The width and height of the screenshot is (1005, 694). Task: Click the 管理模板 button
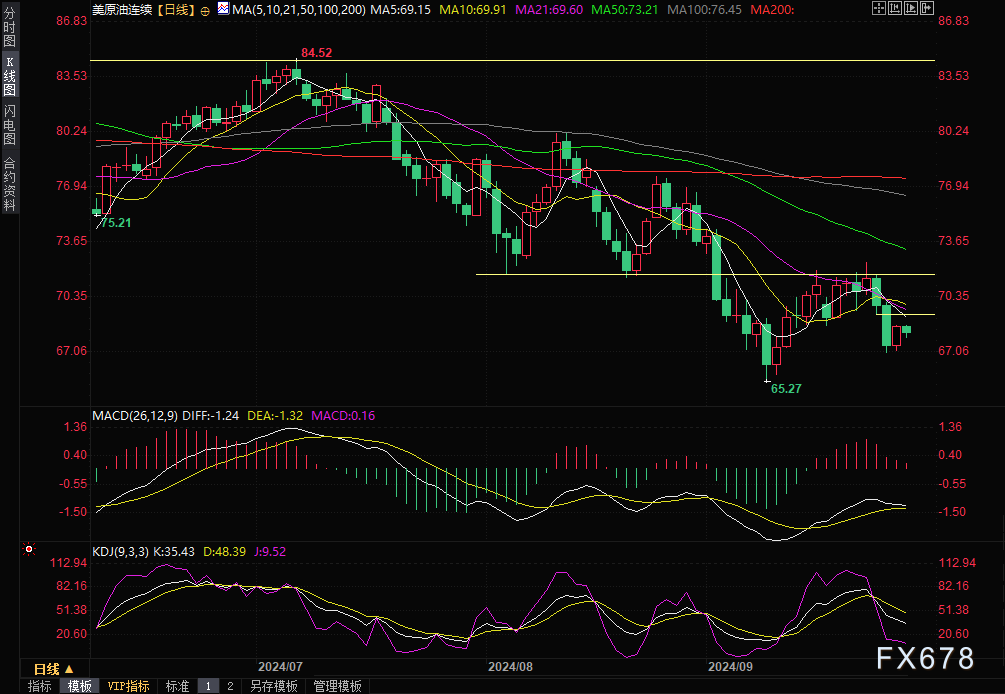point(337,686)
